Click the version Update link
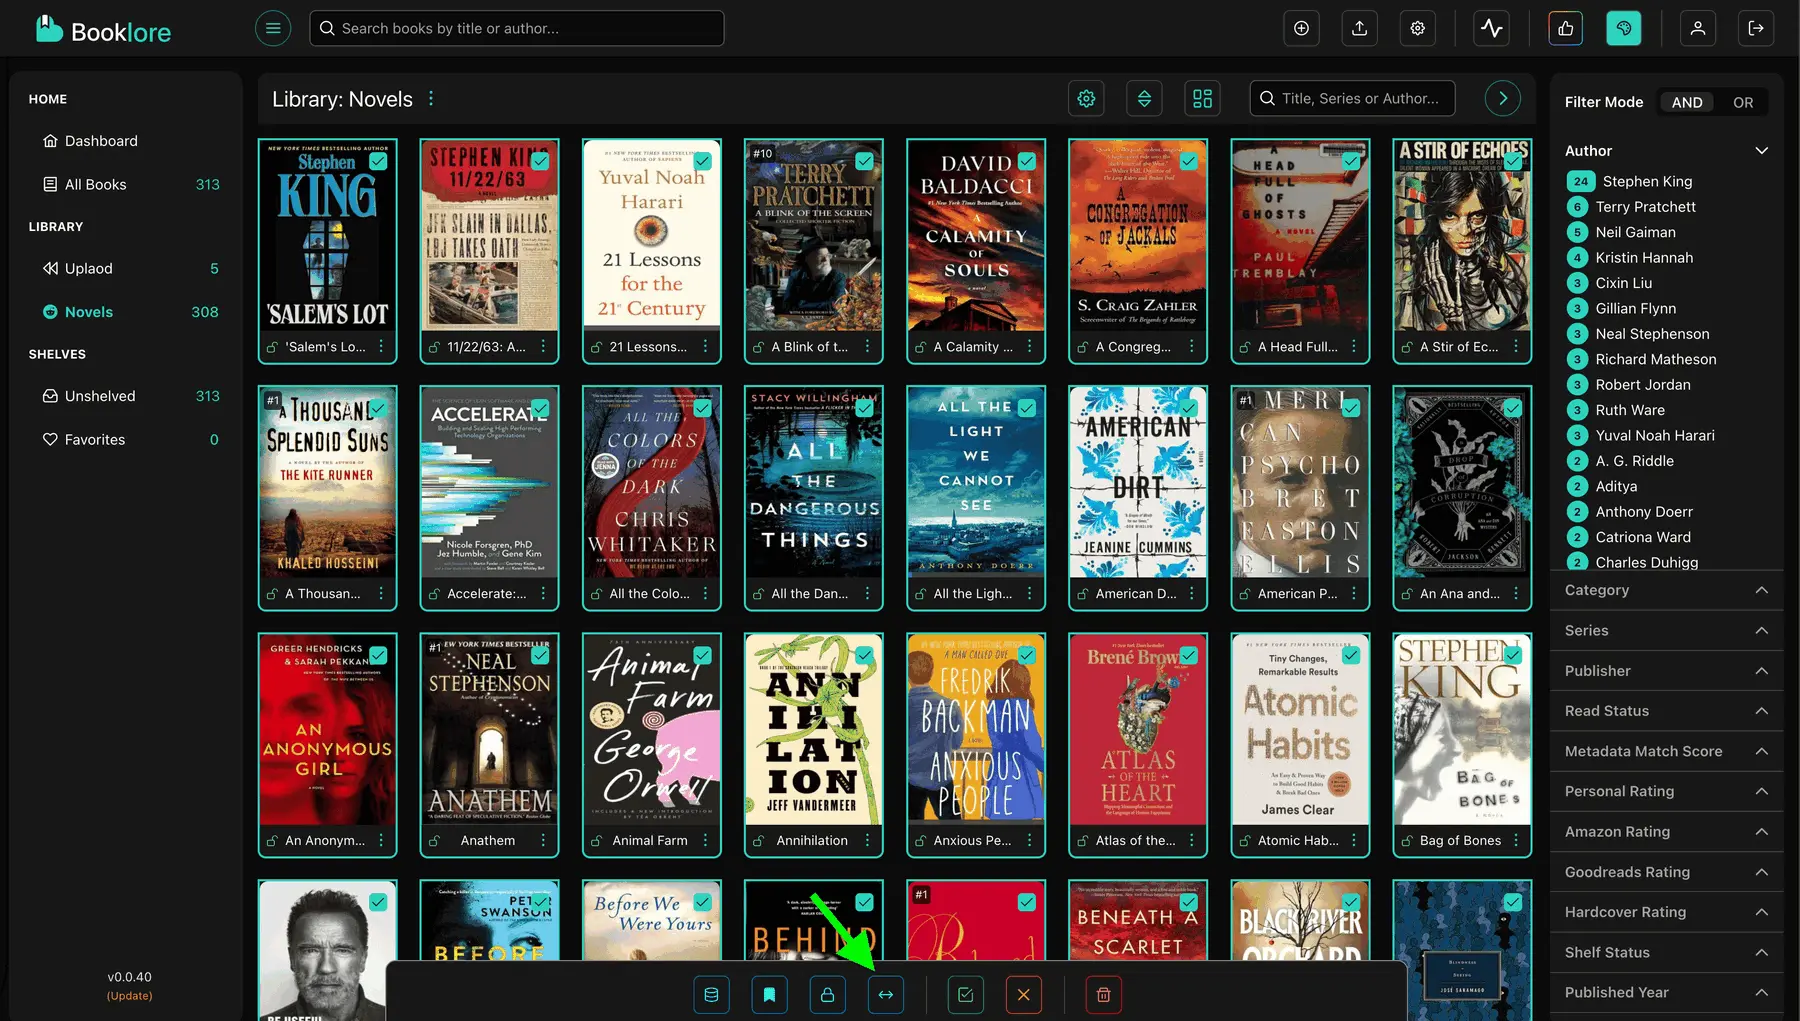This screenshot has height=1021, width=1800. [130, 996]
